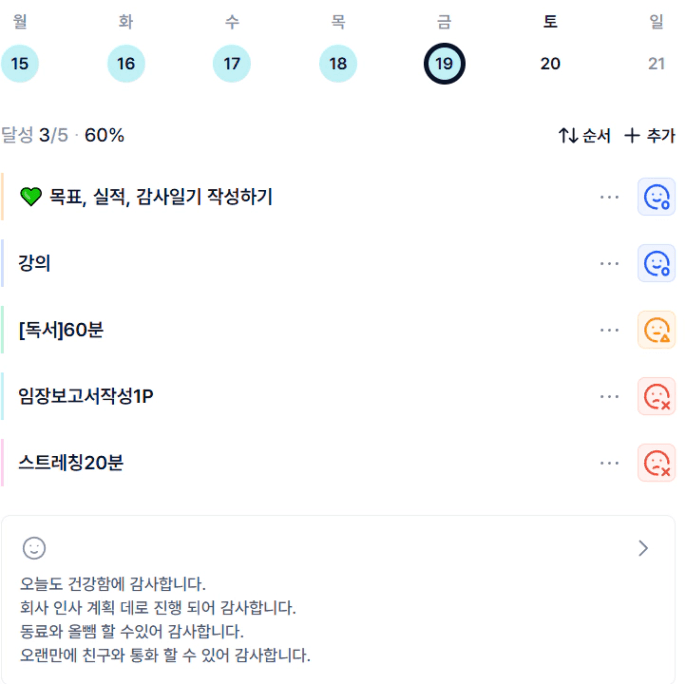Viewport: 686px width, 684px height.
Task: Click red face icon for 임장보고서작성1P
Action: (x=656, y=396)
